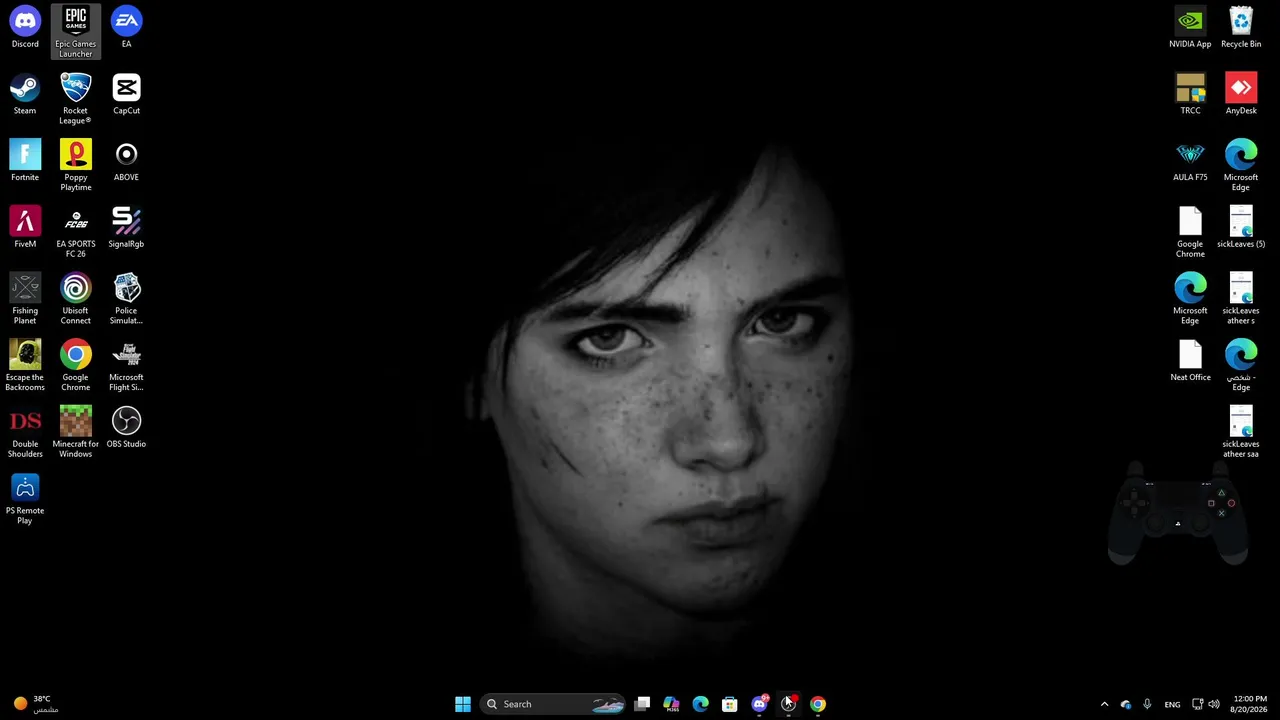Open Microsoft Store from the taskbar
The width and height of the screenshot is (1280, 720).
730,704
